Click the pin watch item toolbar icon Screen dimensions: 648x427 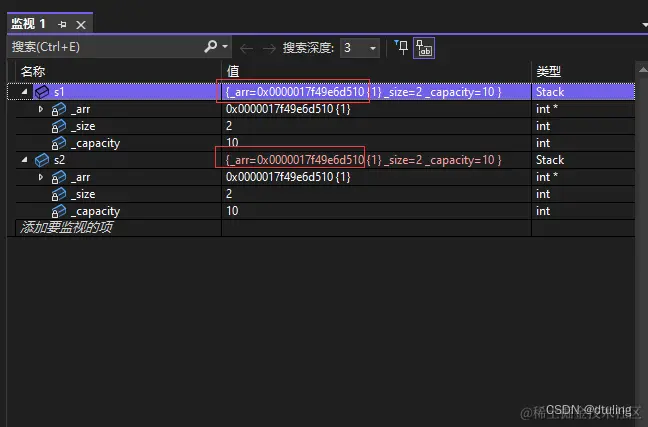(x=401, y=48)
